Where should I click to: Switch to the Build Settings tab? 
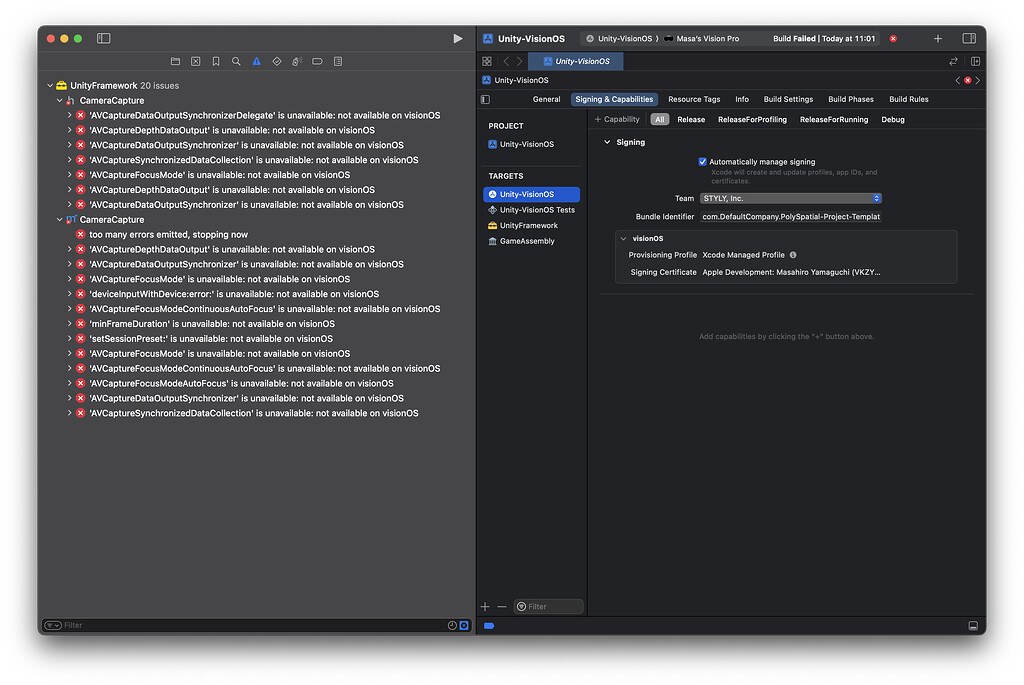point(788,99)
